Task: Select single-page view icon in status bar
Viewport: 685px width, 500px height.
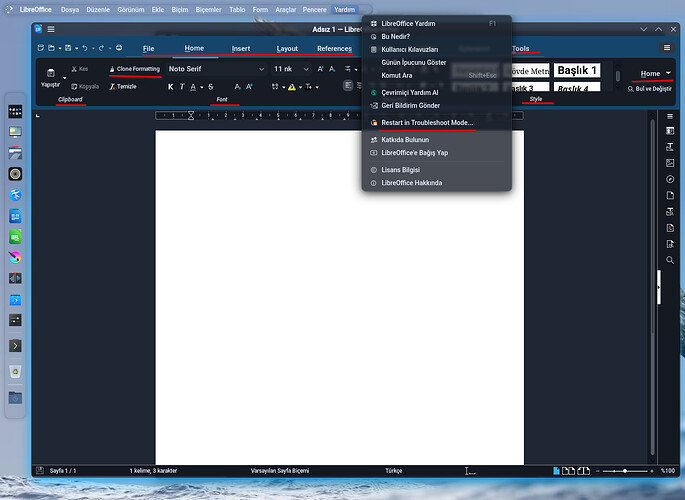Action: pos(556,471)
